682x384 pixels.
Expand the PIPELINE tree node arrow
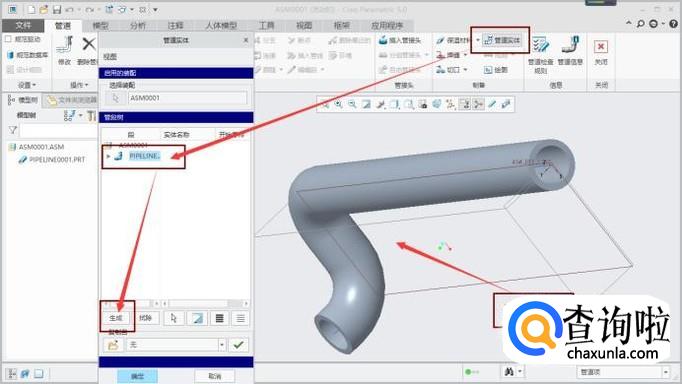point(108,156)
